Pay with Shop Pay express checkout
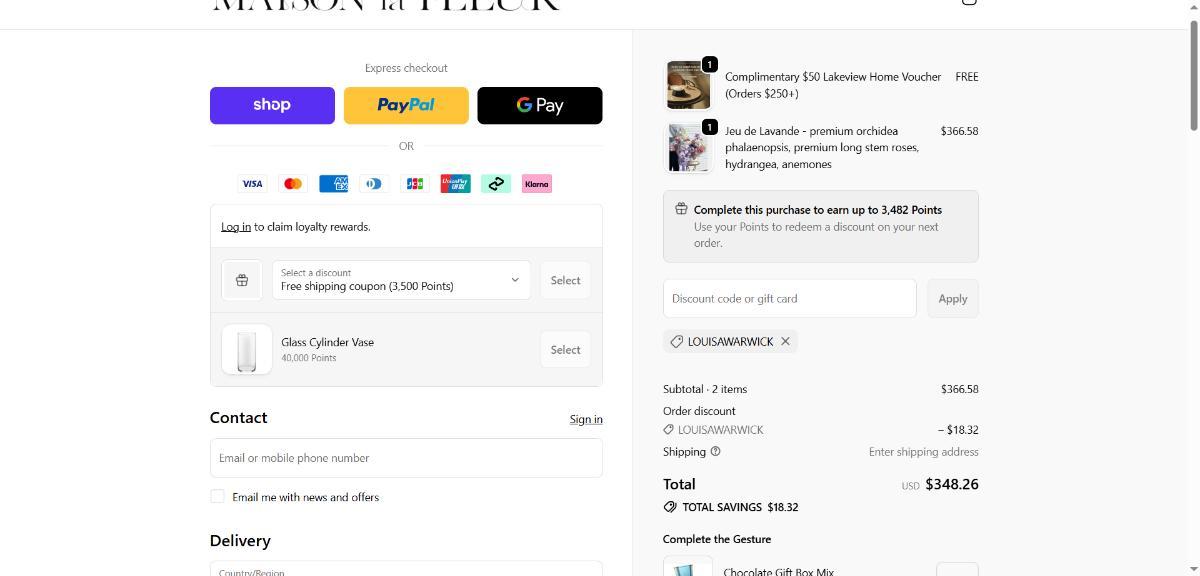Viewport: 1200px width, 576px height. click(x=272, y=105)
